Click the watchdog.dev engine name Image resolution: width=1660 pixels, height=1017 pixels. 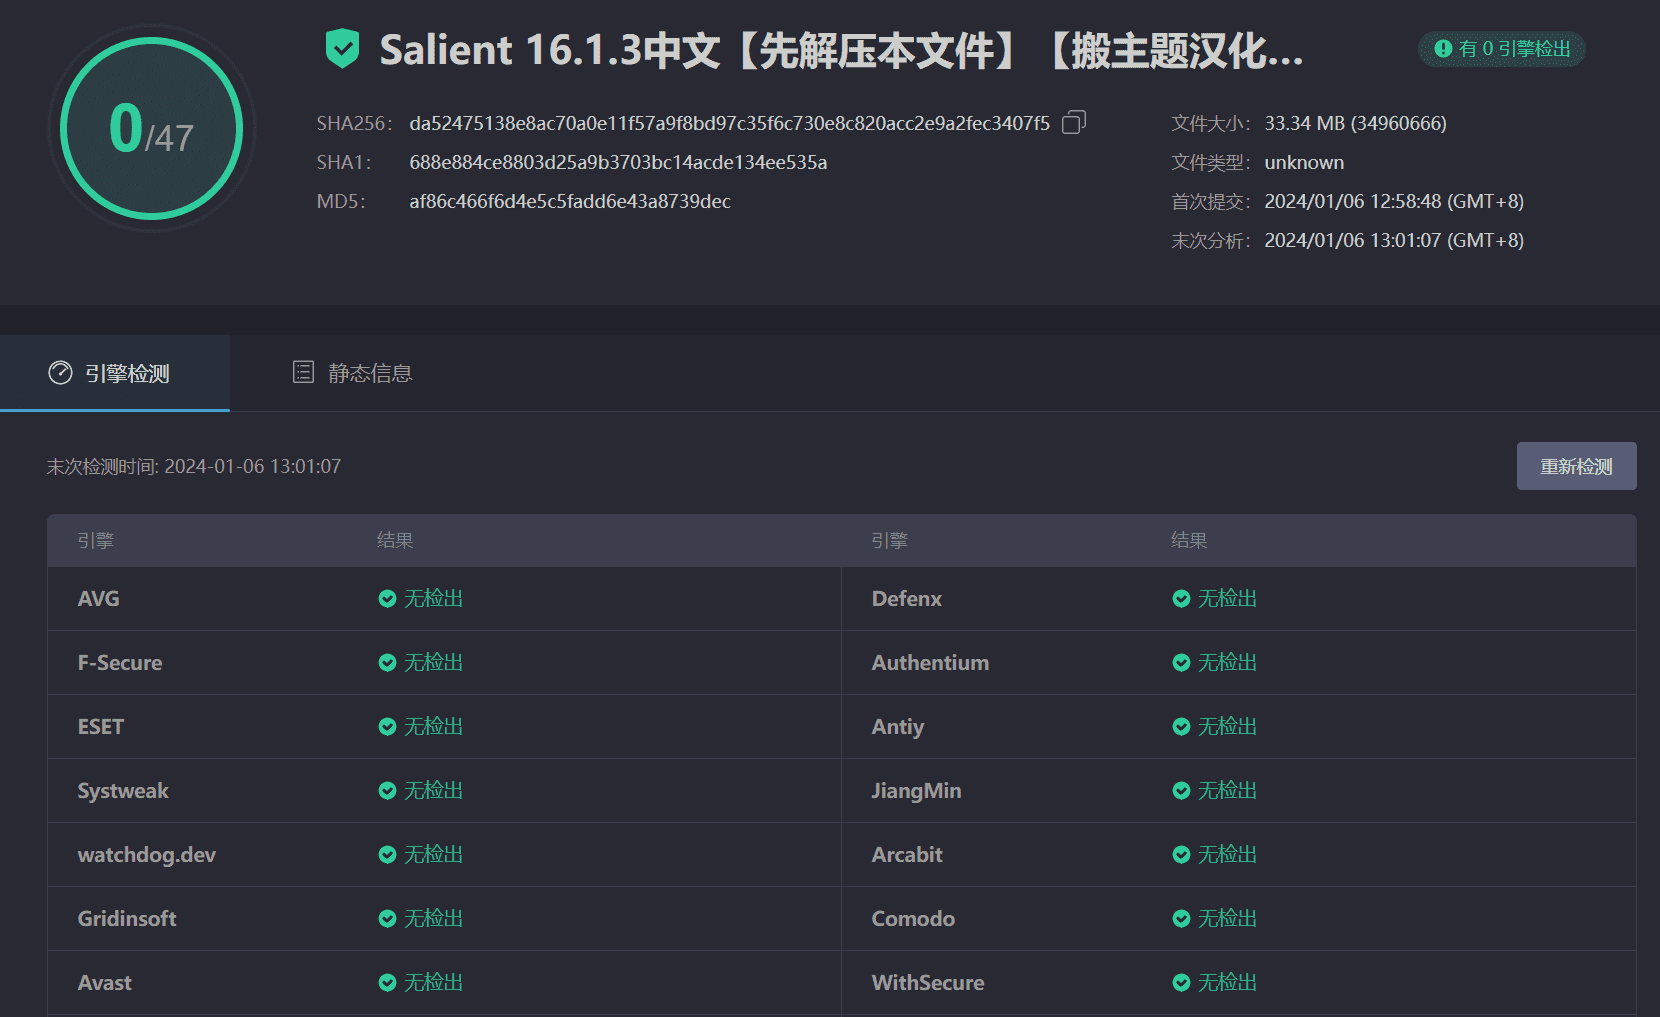click(x=147, y=855)
